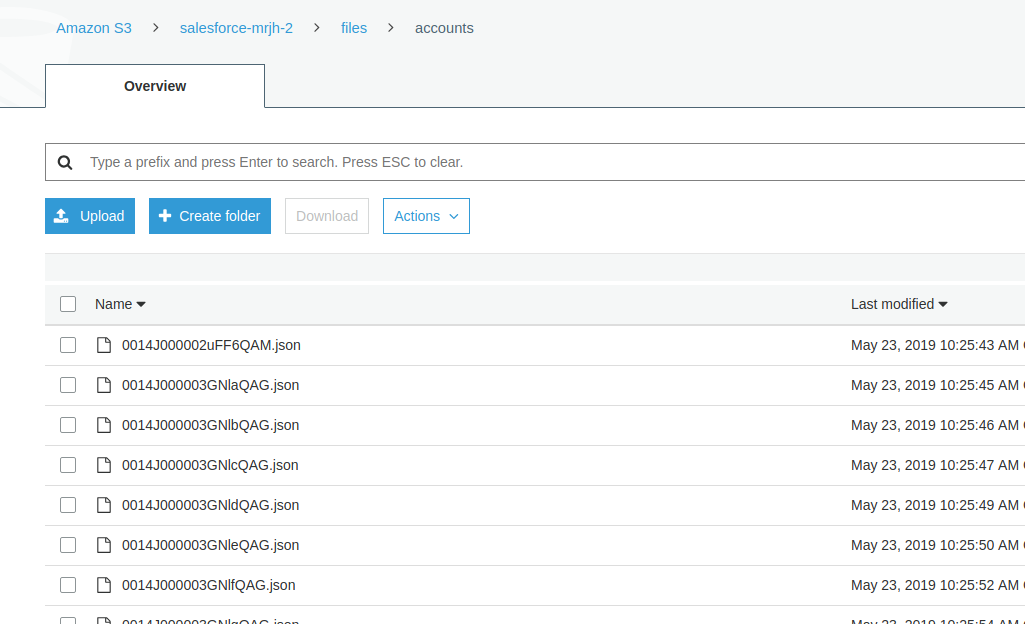Select the checkbox for 0014J000002uFF6QAM.json
The width and height of the screenshot is (1025, 624).
tap(67, 344)
